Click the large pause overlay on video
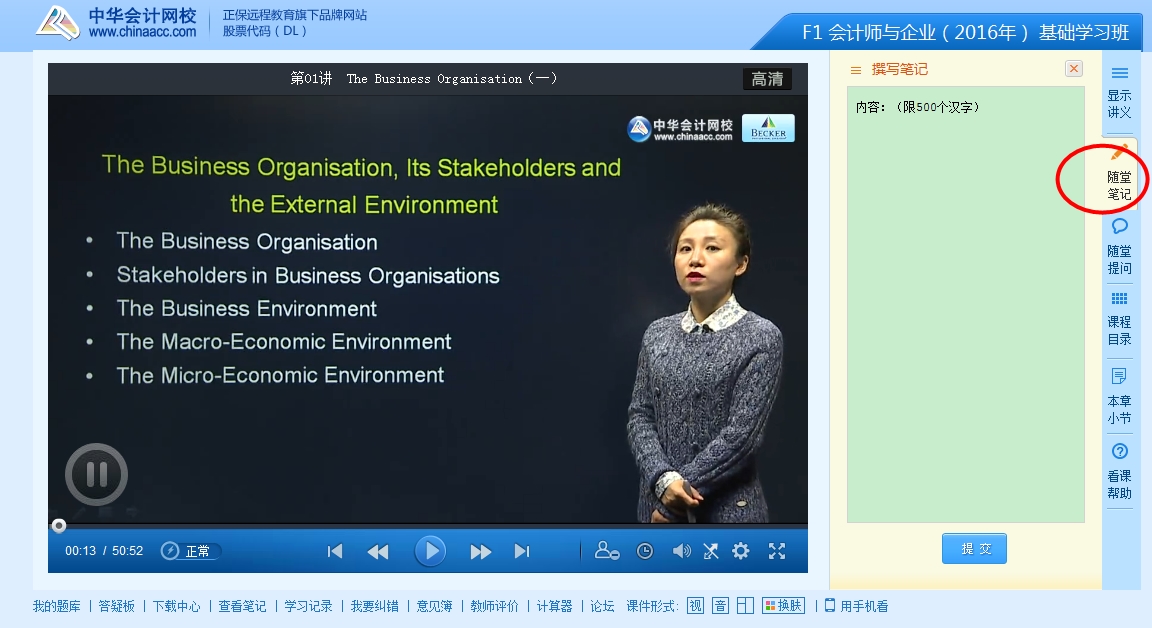Screen dimensions: 1152x628 97,474
